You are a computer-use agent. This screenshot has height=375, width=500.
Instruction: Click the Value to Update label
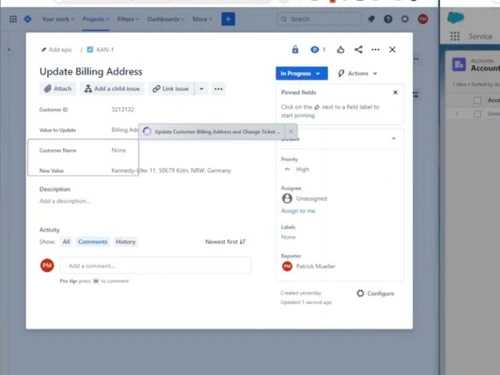(57, 130)
